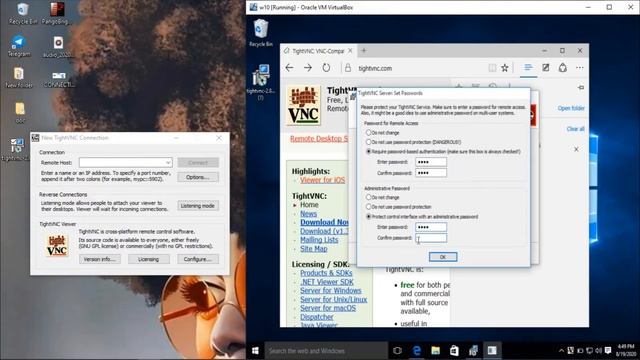The height and width of the screenshot is (360, 640).
Task: Show hidden icons in VM system tray
Action: pyautogui.click(x=561, y=351)
